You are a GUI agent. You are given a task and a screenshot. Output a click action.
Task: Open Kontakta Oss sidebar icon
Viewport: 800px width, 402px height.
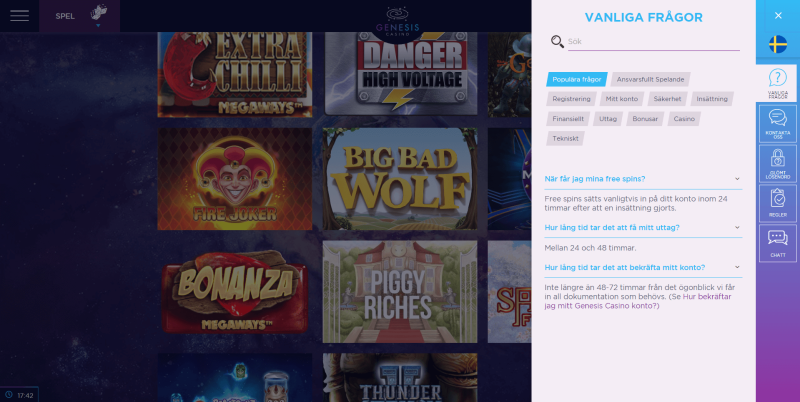click(778, 123)
